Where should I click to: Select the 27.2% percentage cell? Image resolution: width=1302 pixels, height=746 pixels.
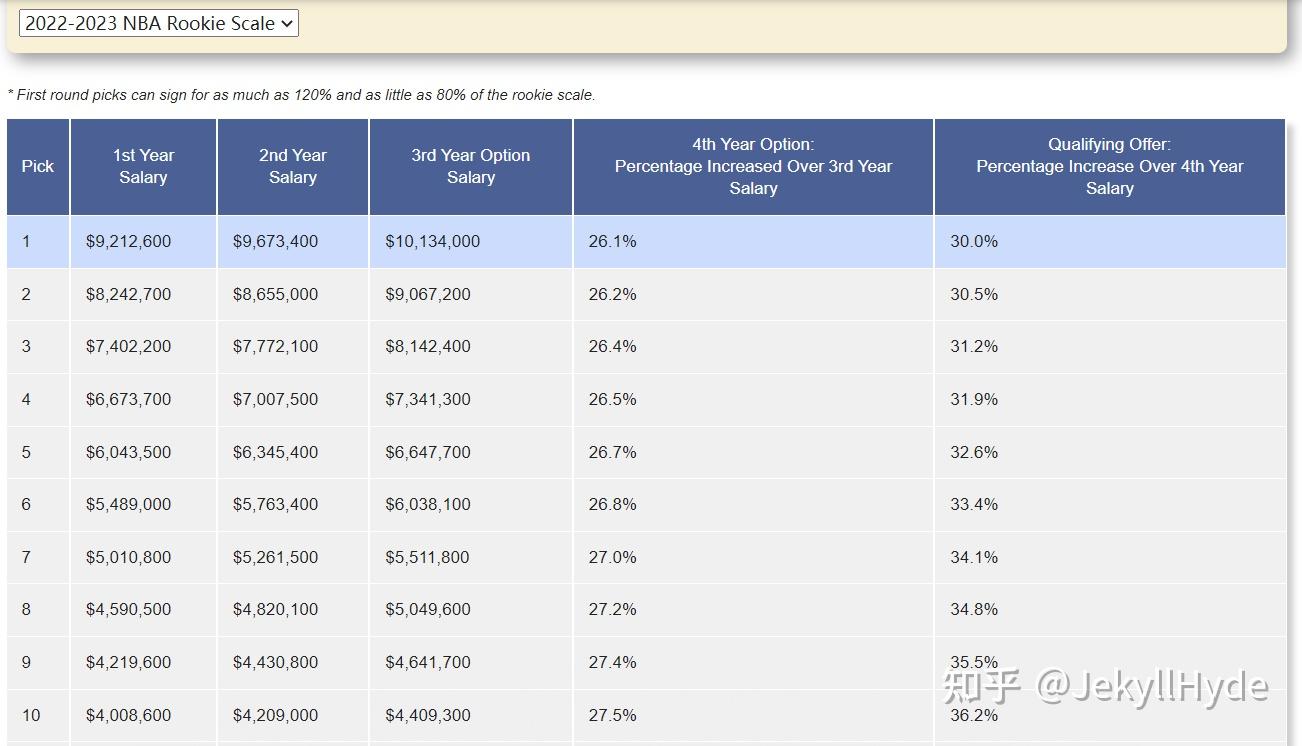click(x=753, y=609)
